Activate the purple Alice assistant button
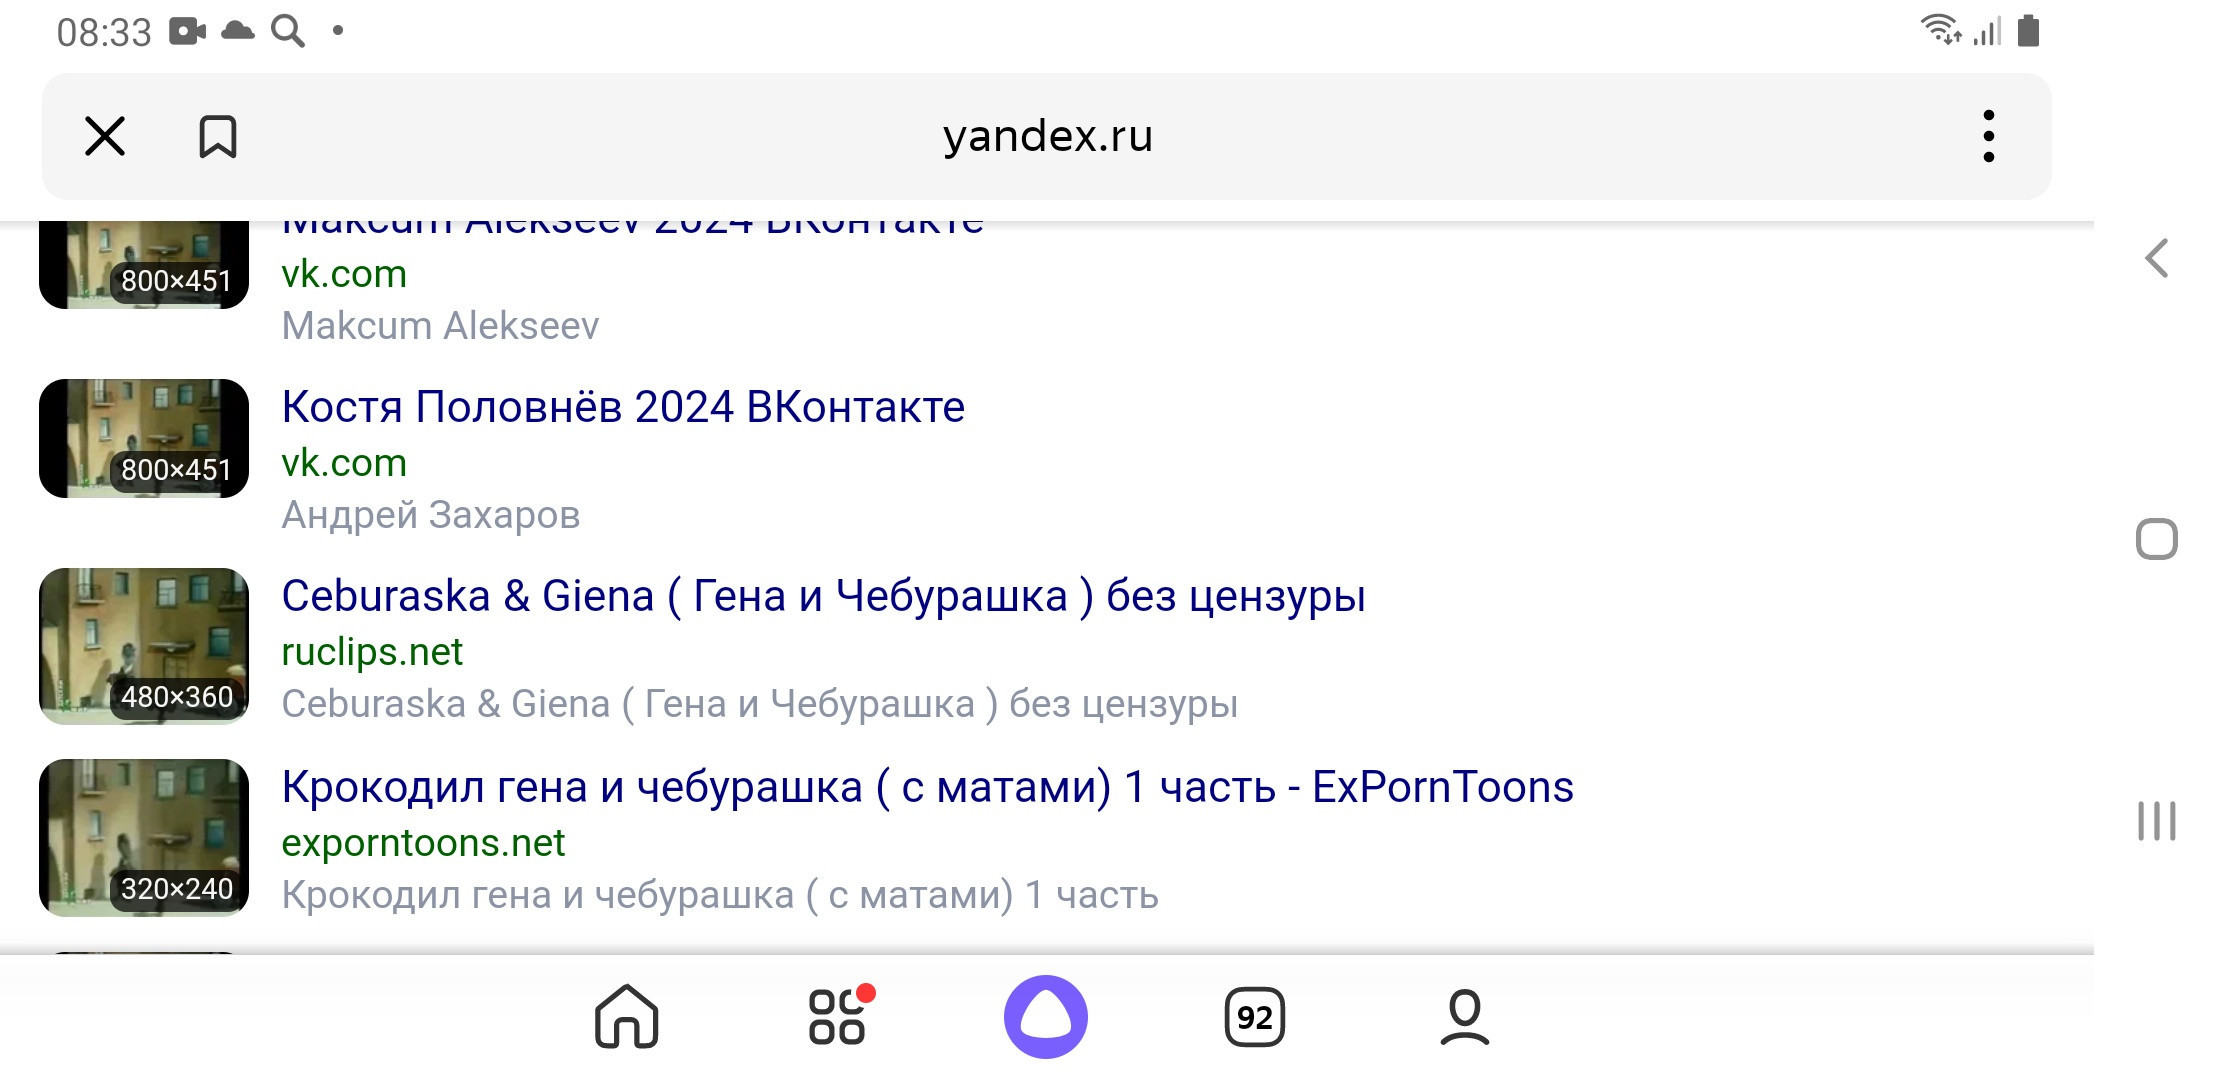The width and height of the screenshot is (2220, 1080). 1045,1016
